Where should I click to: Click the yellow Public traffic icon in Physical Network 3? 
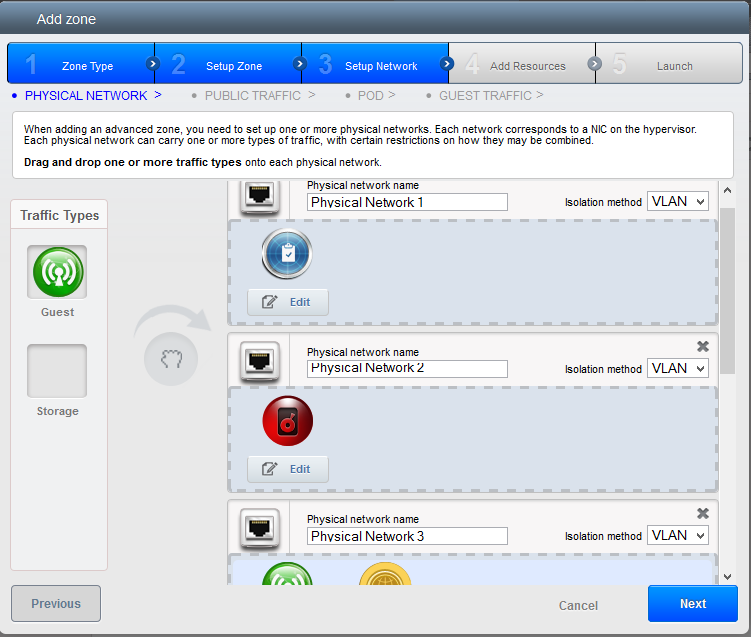point(385,574)
